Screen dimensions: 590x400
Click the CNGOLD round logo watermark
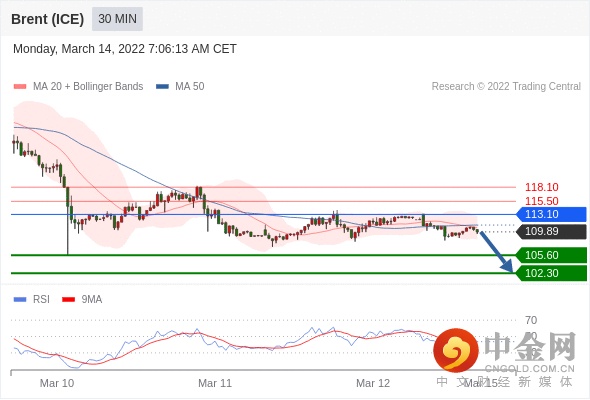click(456, 350)
